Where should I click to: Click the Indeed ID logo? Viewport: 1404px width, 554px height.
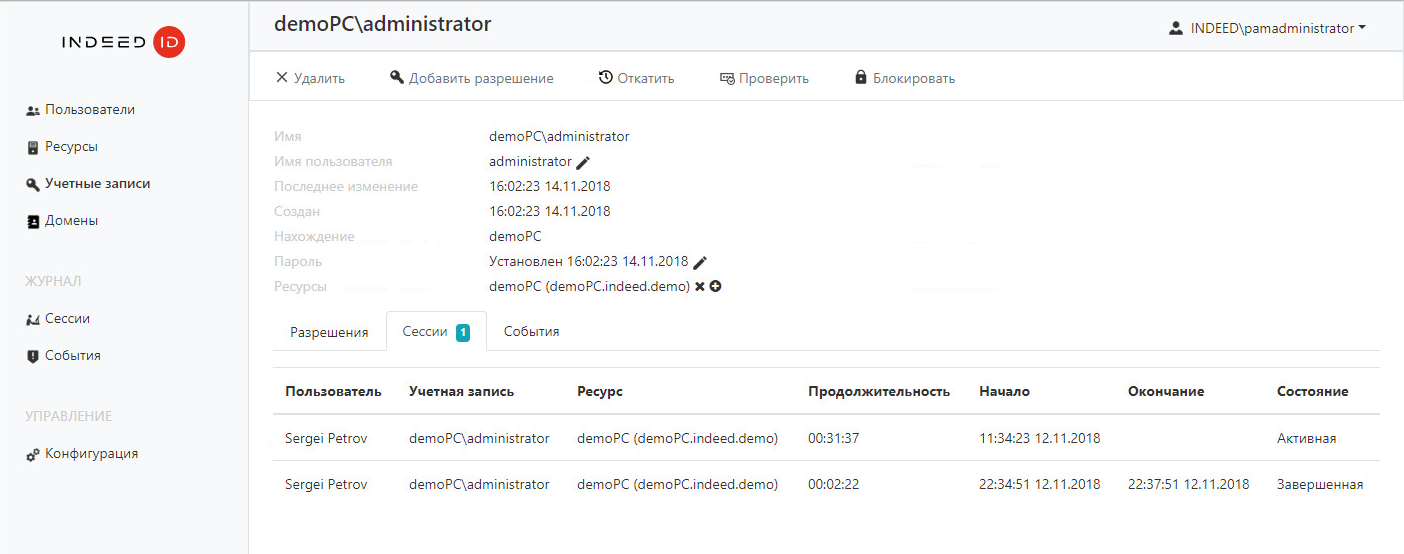point(123,42)
